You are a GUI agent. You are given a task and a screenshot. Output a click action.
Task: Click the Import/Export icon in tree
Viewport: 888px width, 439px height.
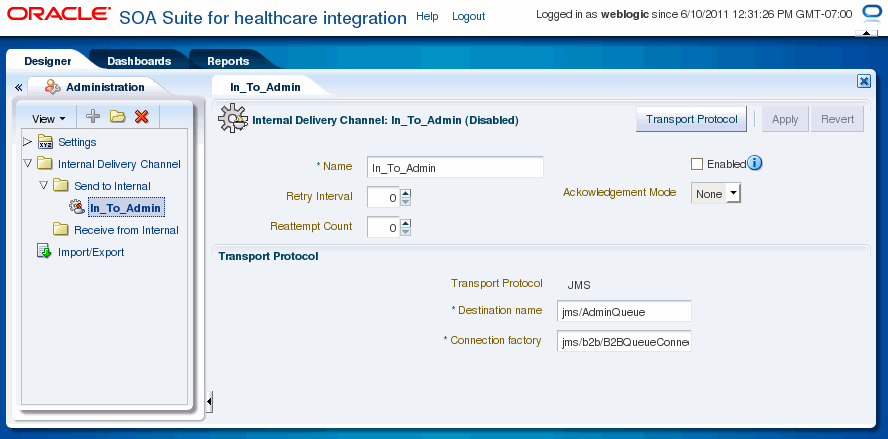44,252
